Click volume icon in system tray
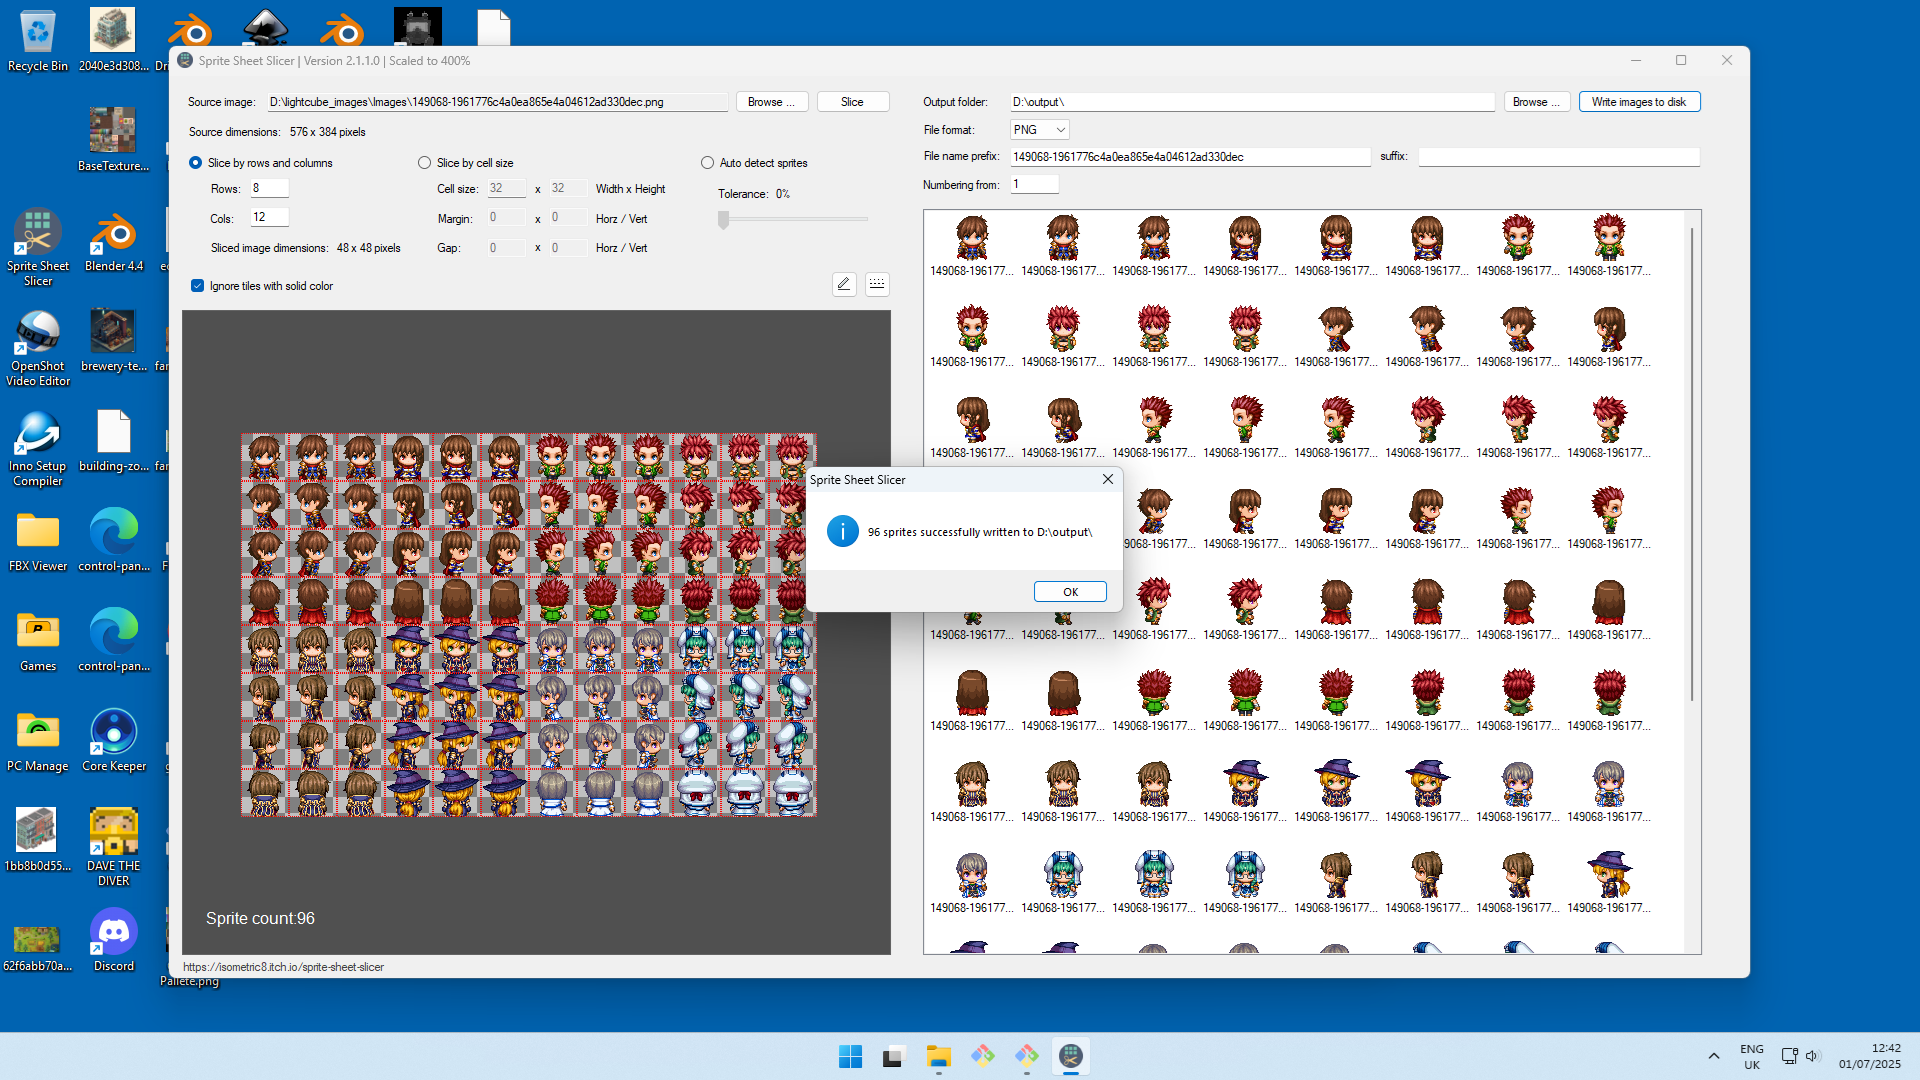Screen dimensions: 1920x1080 (x=1812, y=1056)
